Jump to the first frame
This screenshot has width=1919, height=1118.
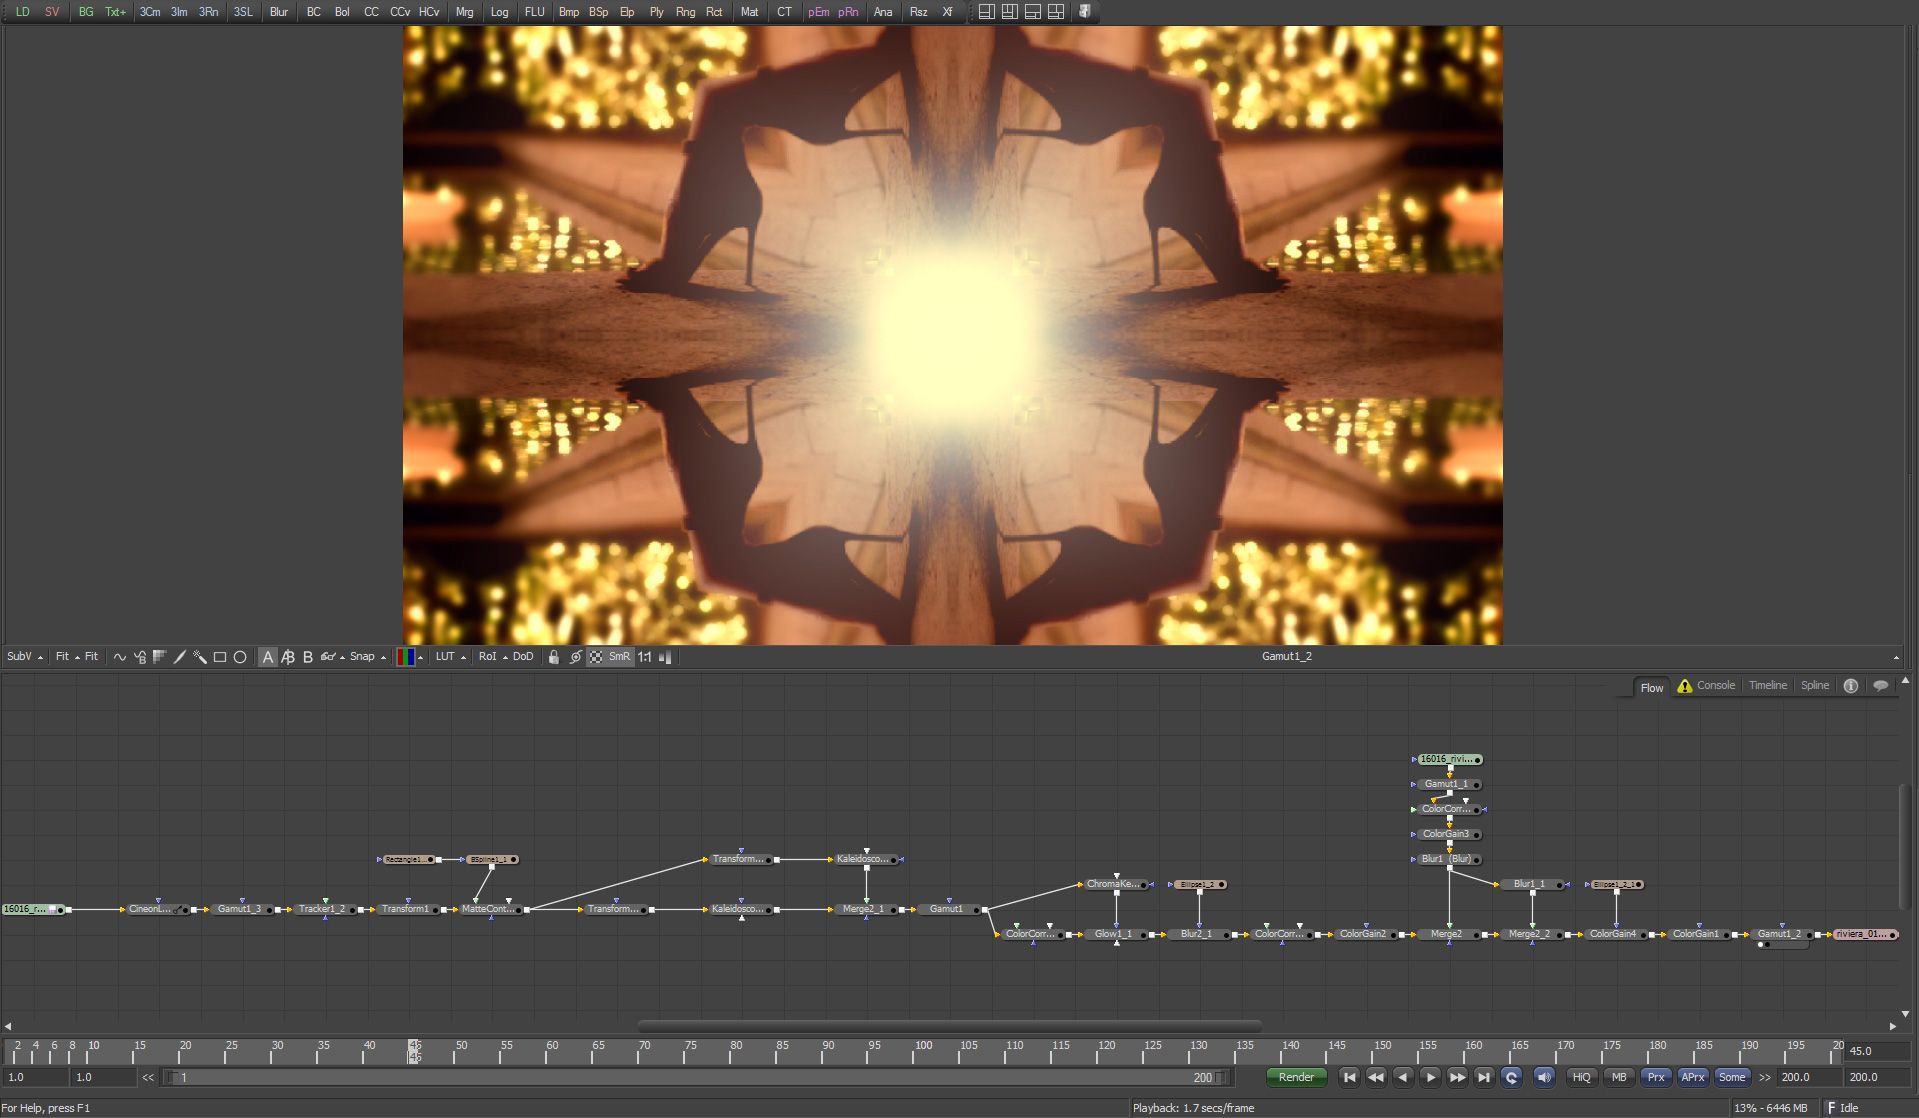tap(1349, 1077)
